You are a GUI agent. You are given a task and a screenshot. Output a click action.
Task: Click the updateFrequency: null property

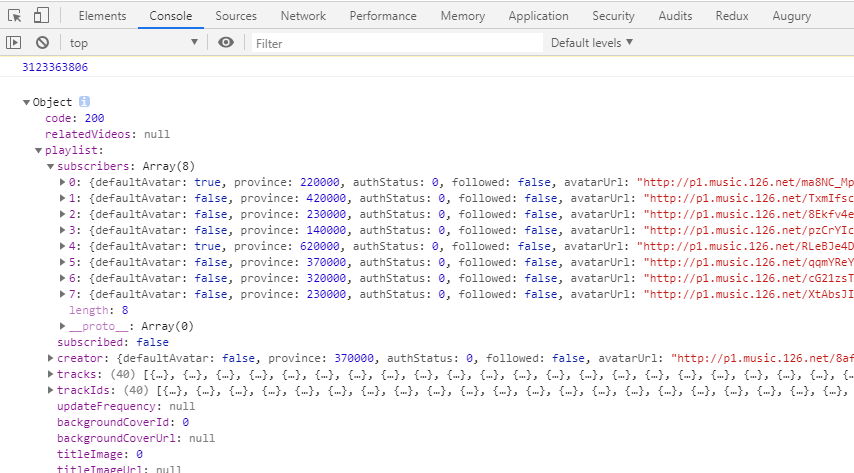click(126, 407)
